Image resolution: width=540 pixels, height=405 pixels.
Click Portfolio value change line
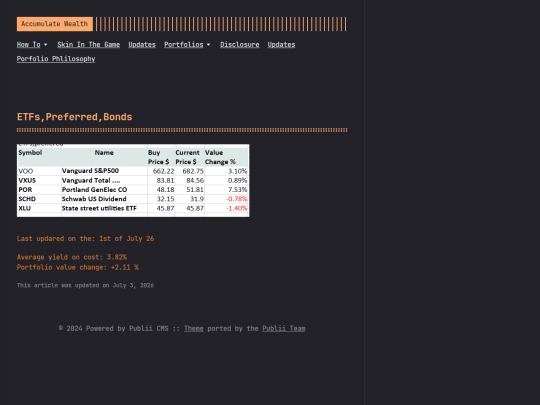tap(78, 267)
